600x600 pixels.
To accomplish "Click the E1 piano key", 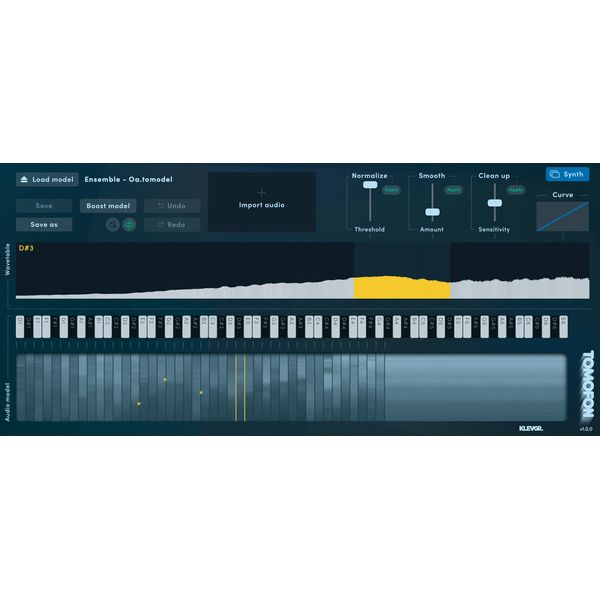I will click(x=37, y=327).
